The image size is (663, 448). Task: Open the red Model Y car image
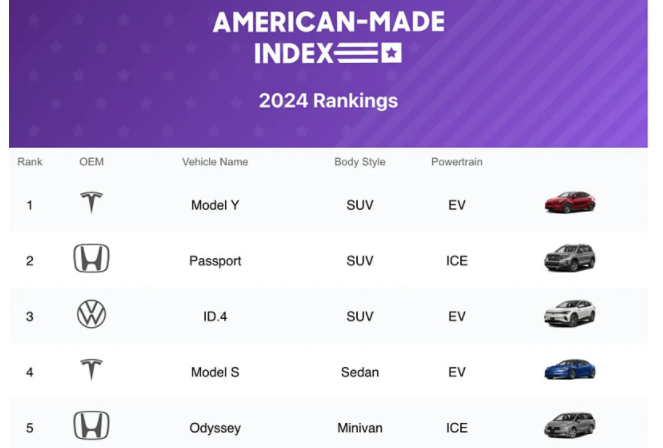click(x=570, y=202)
